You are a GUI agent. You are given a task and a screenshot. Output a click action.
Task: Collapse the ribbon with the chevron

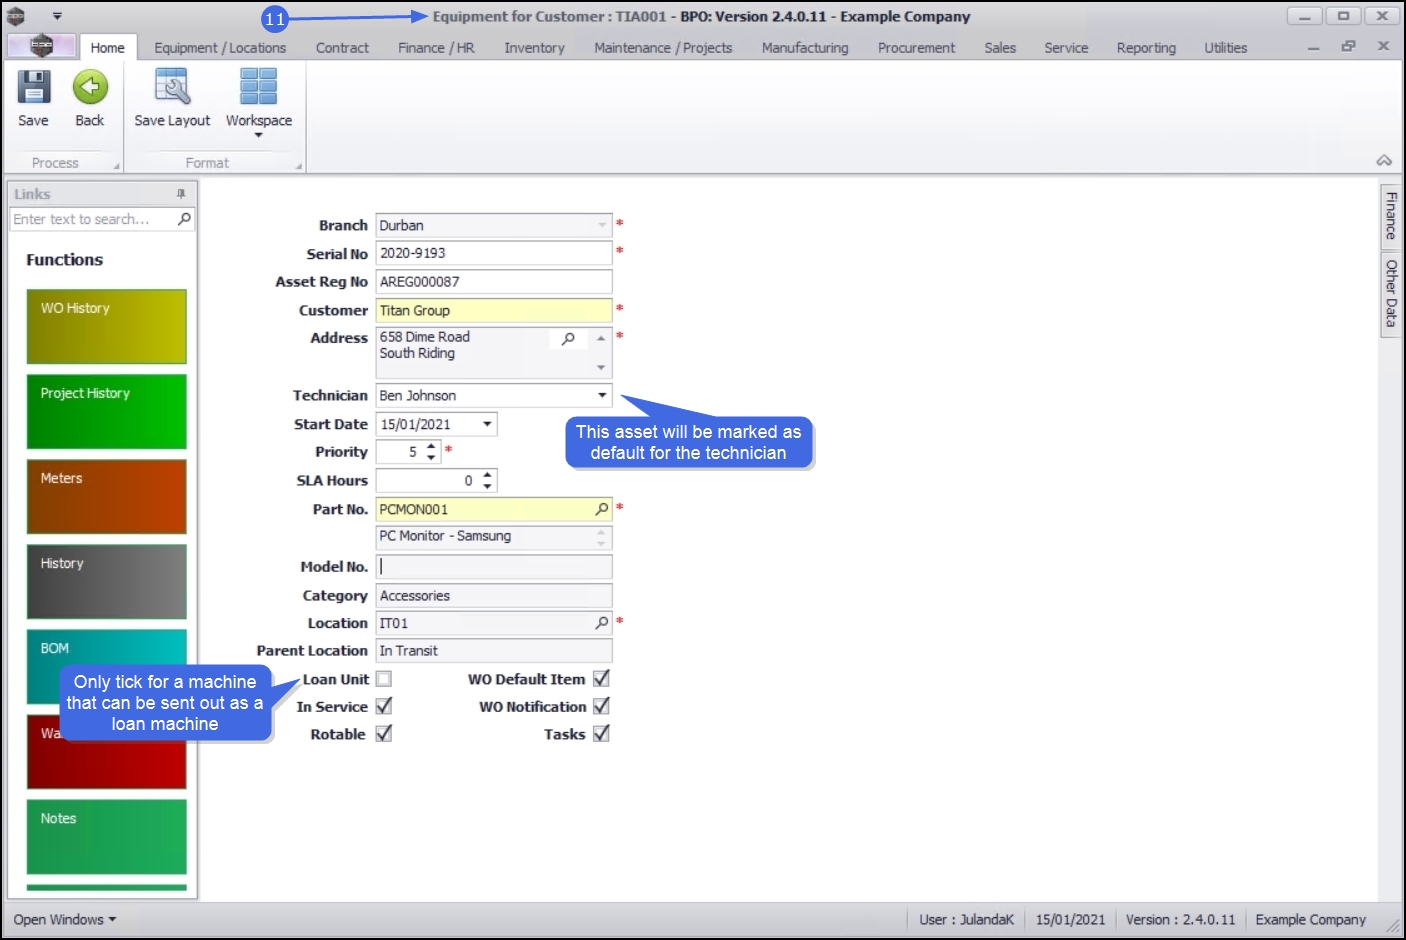click(1384, 160)
